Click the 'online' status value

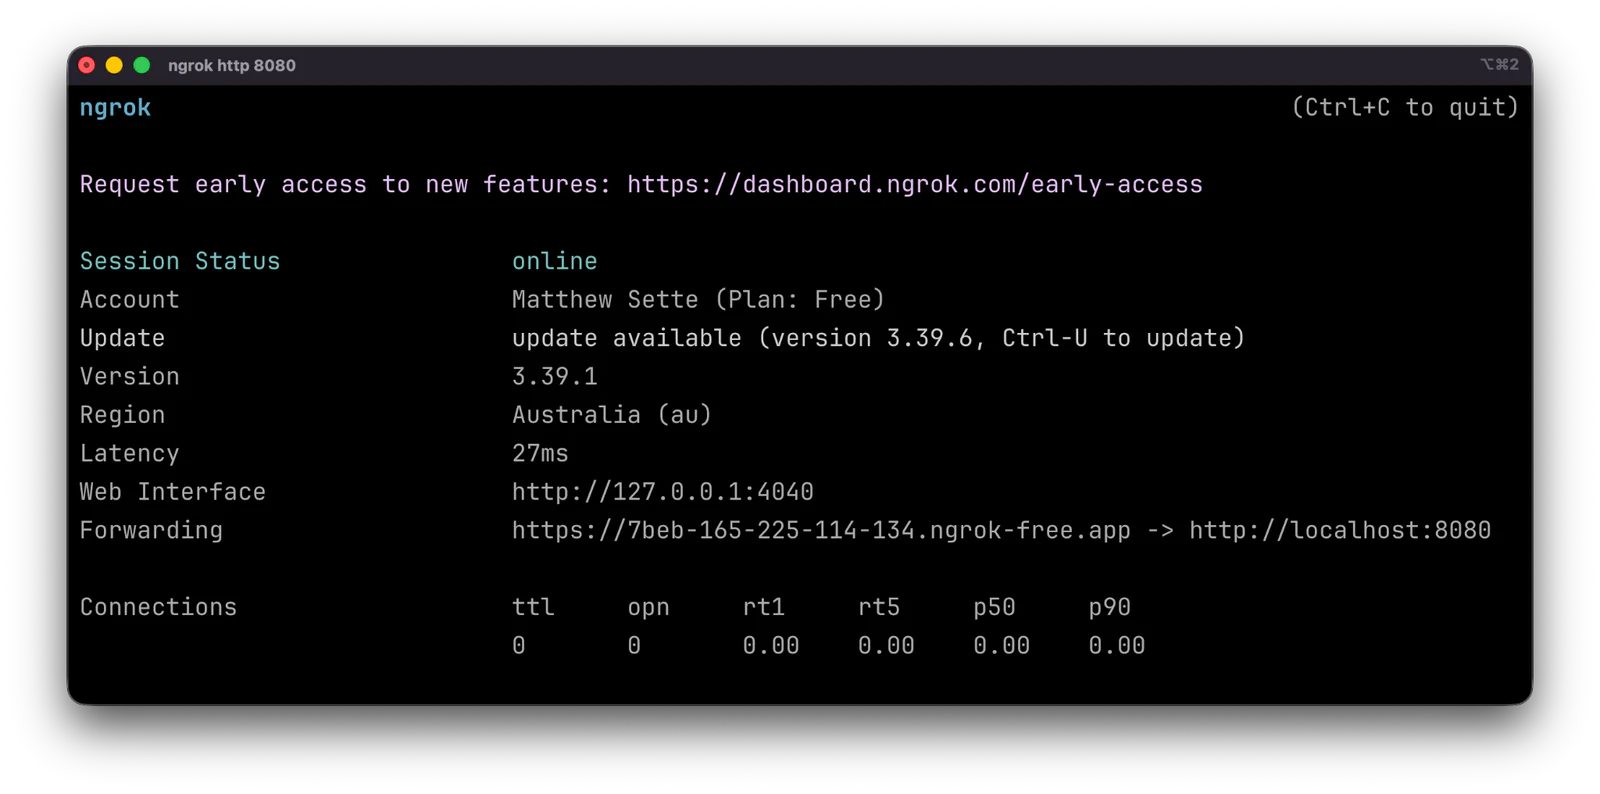click(x=555, y=261)
